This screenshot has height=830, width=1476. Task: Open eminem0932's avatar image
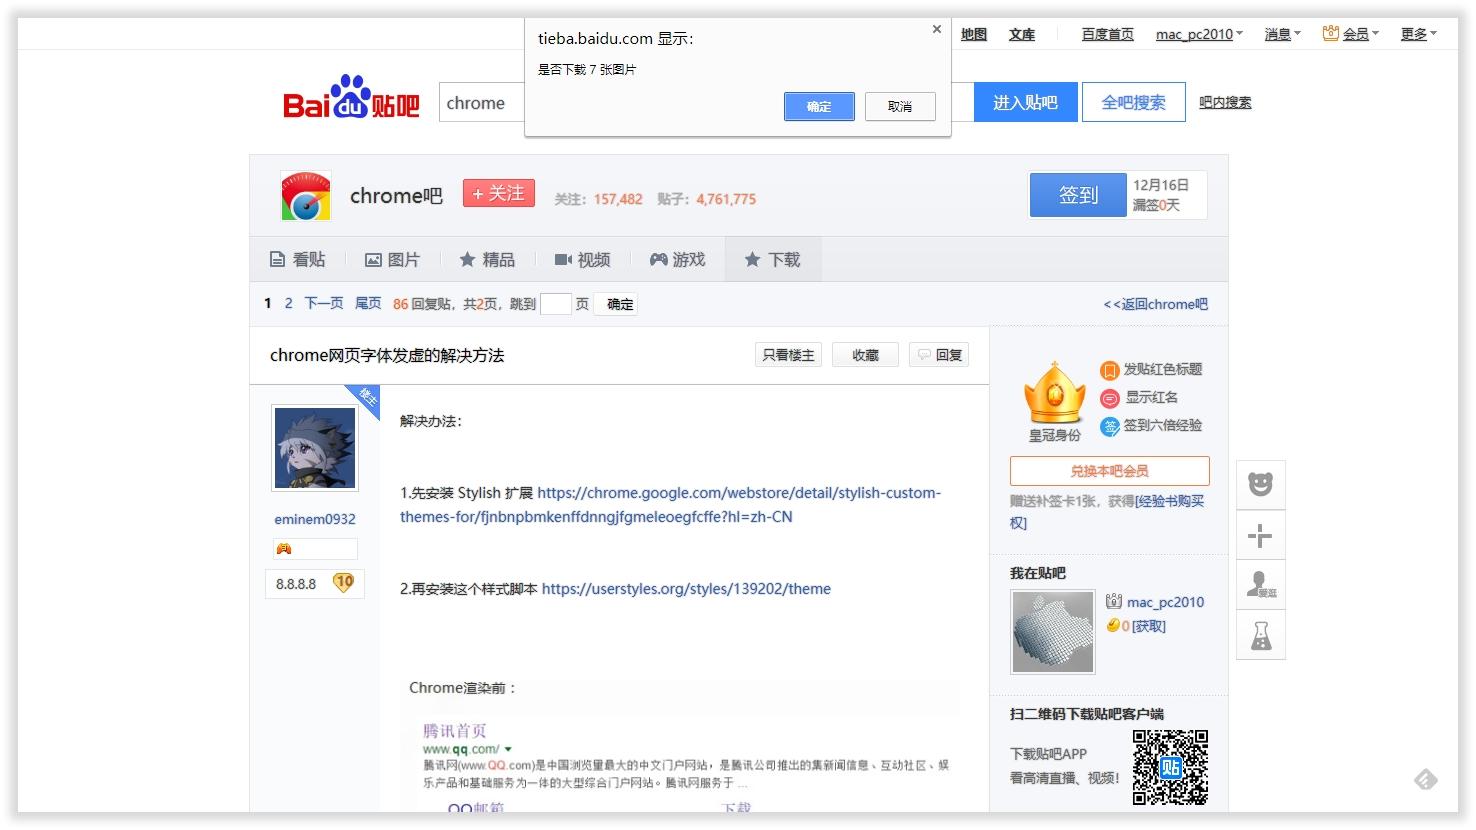click(315, 448)
